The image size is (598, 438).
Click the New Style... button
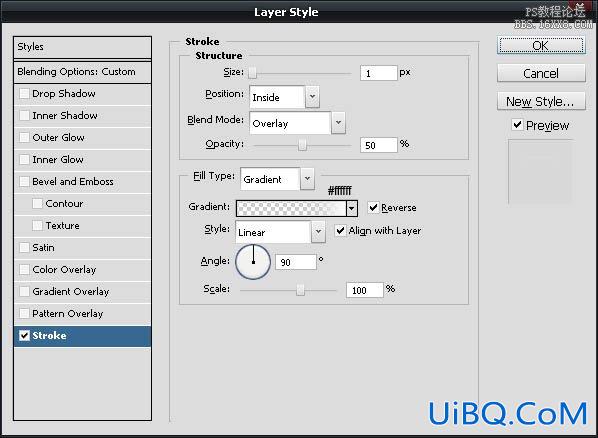click(x=541, y=101)
